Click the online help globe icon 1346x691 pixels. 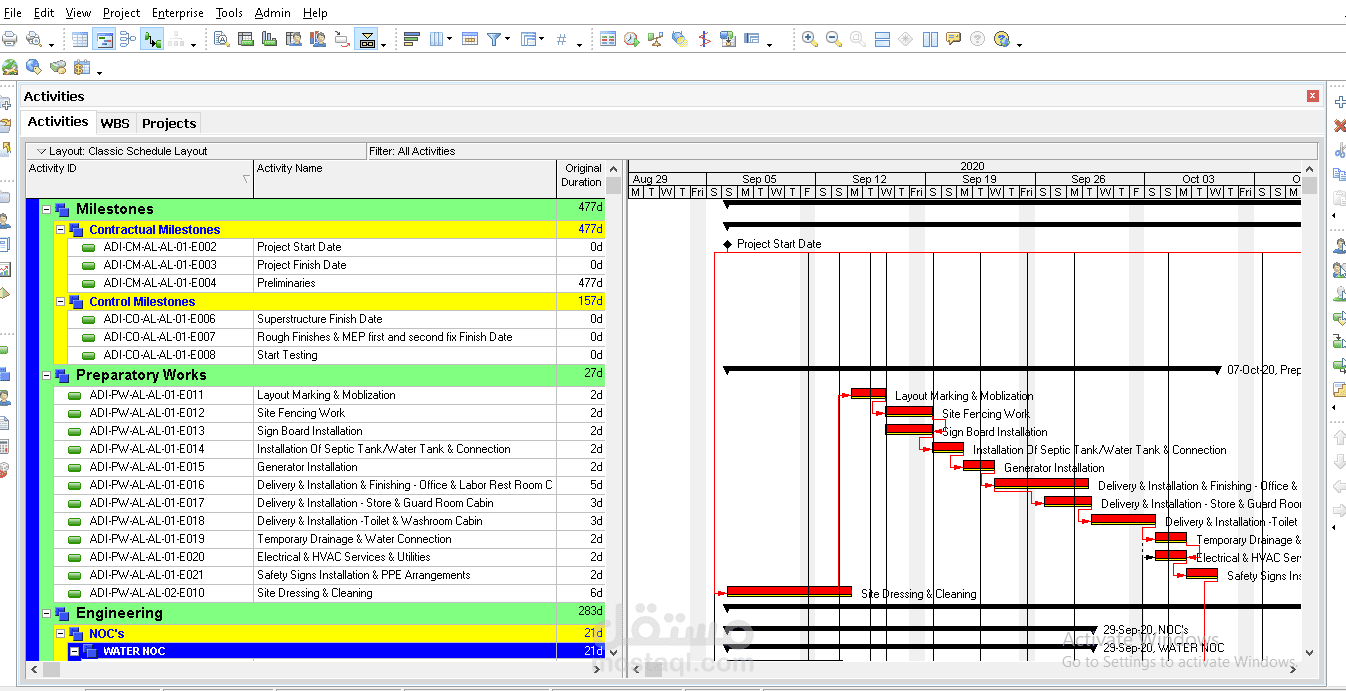tap(1001, 39)
